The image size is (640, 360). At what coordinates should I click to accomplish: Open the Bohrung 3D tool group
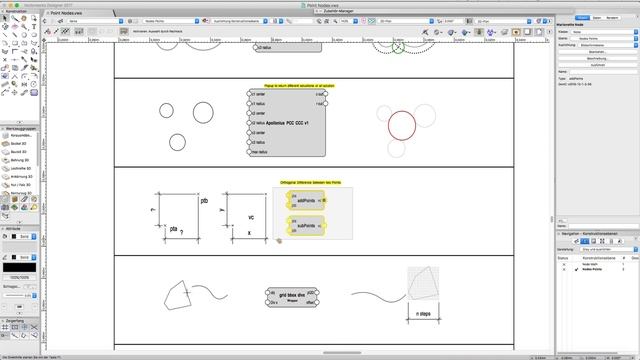[19, 160]
